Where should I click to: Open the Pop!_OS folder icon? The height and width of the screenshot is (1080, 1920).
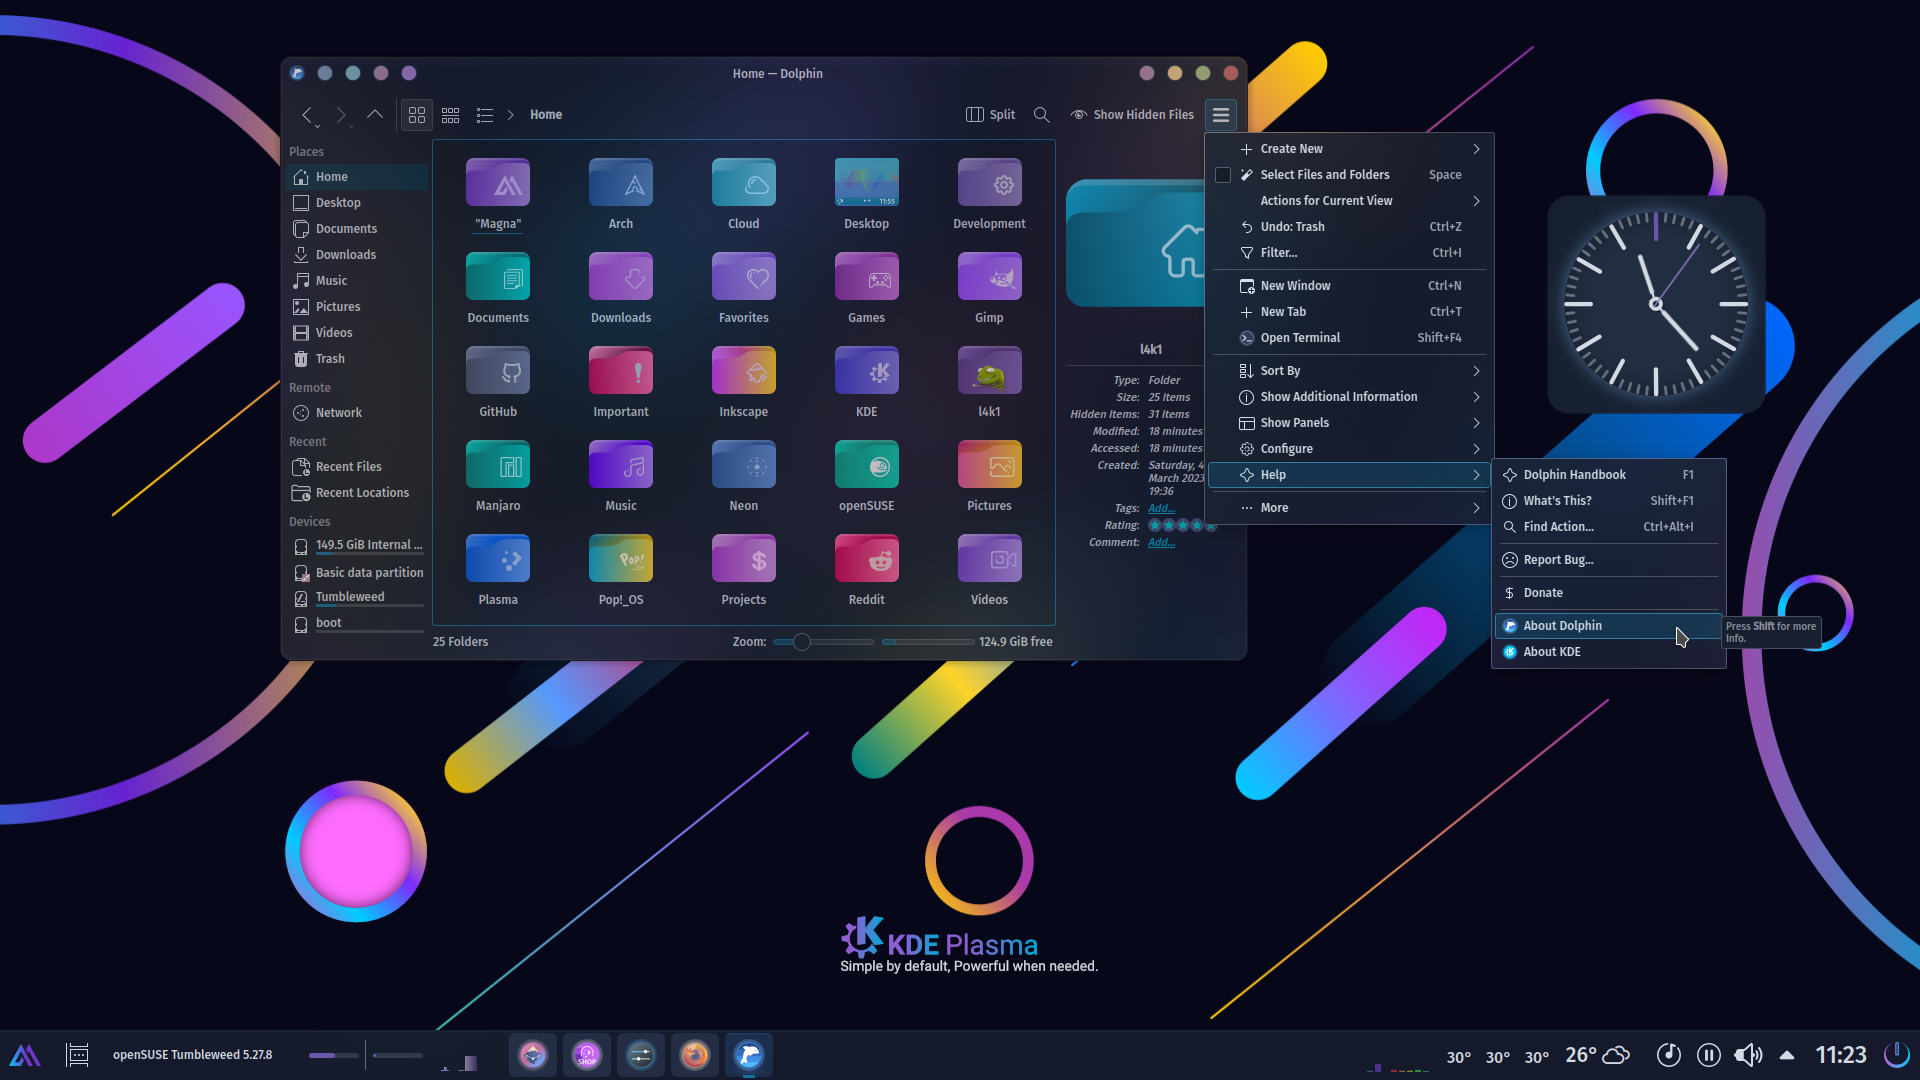coord(621,560)
